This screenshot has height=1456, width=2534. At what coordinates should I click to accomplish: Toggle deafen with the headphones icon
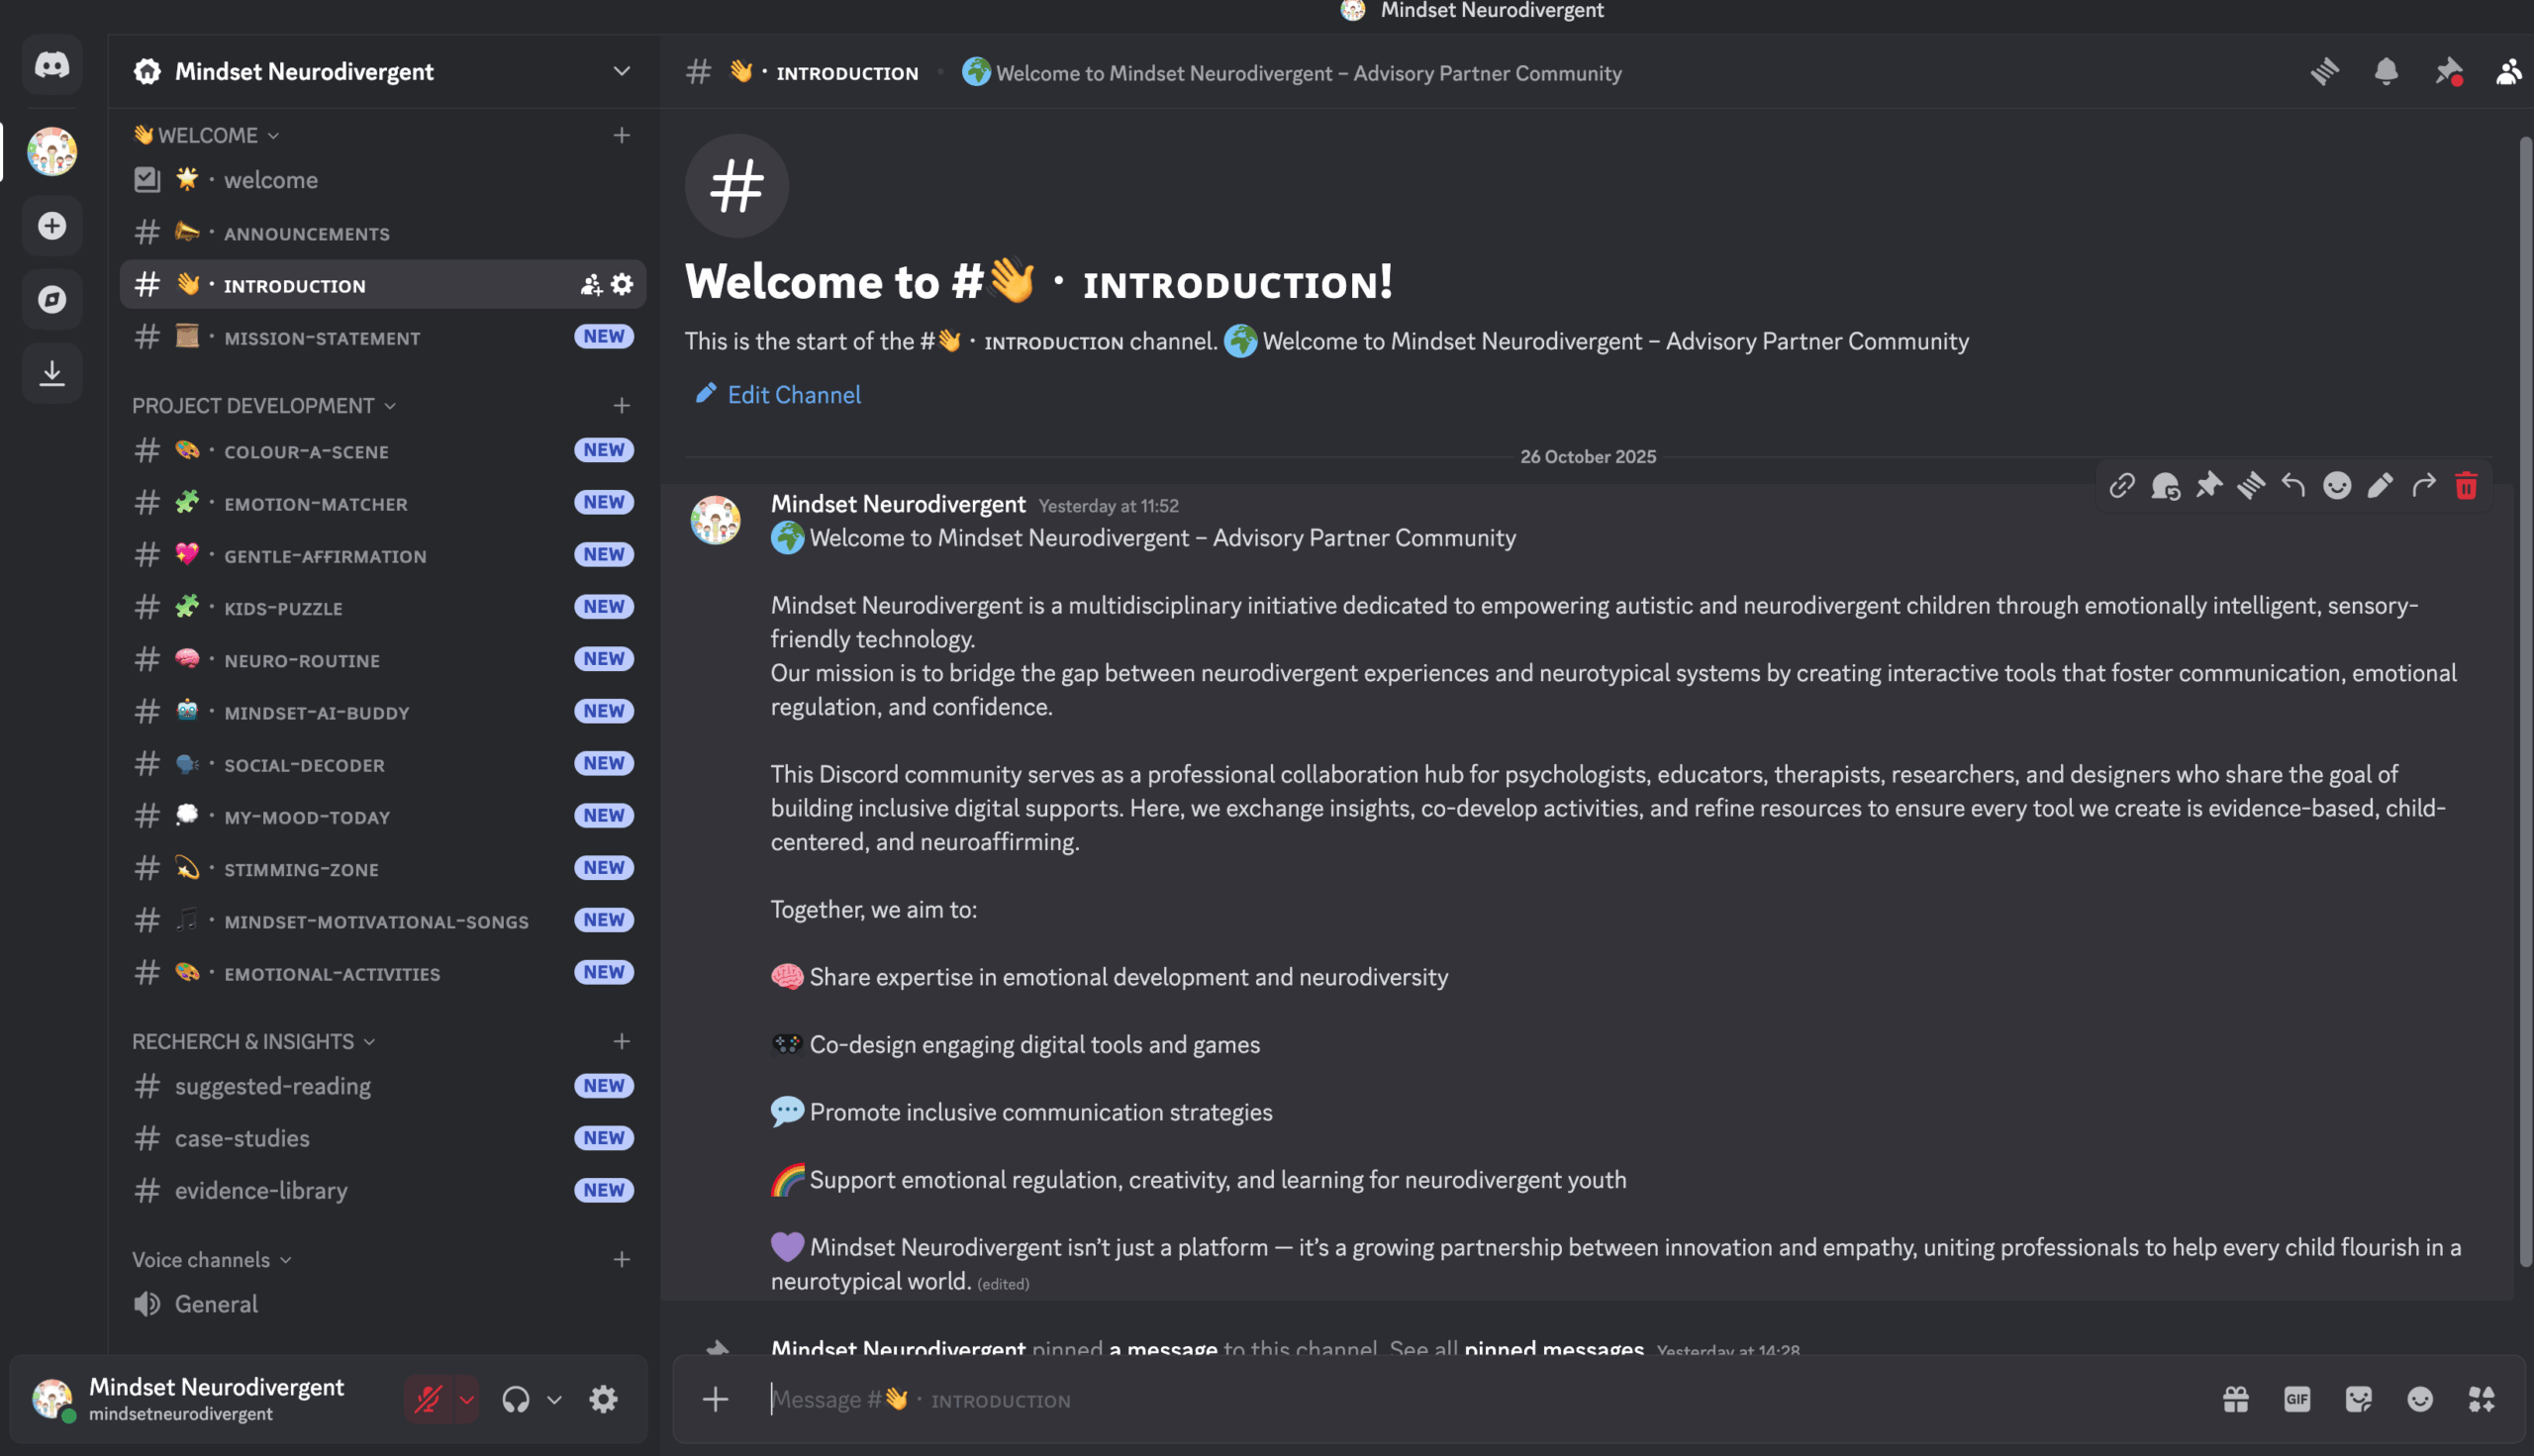coord(517,1399)
